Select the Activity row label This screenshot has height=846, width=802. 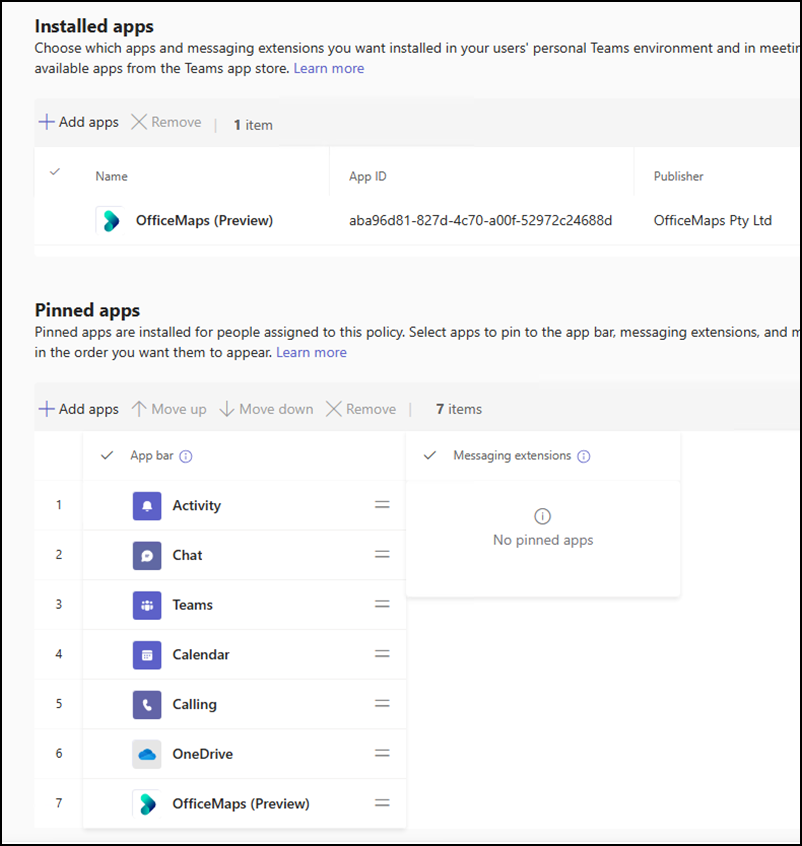(196, 506)
